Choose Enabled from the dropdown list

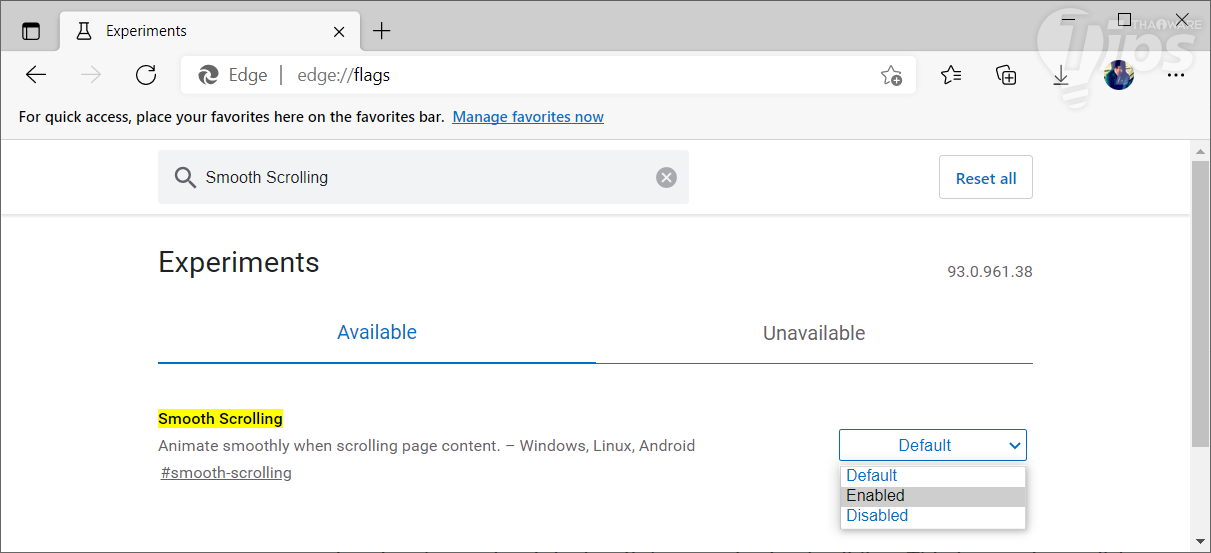pyautogui.click(x=932, y=496)
